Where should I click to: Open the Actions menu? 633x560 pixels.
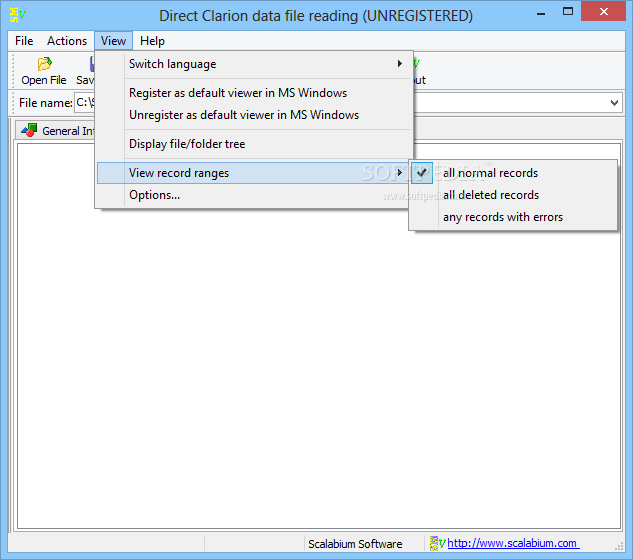[67, 41]
